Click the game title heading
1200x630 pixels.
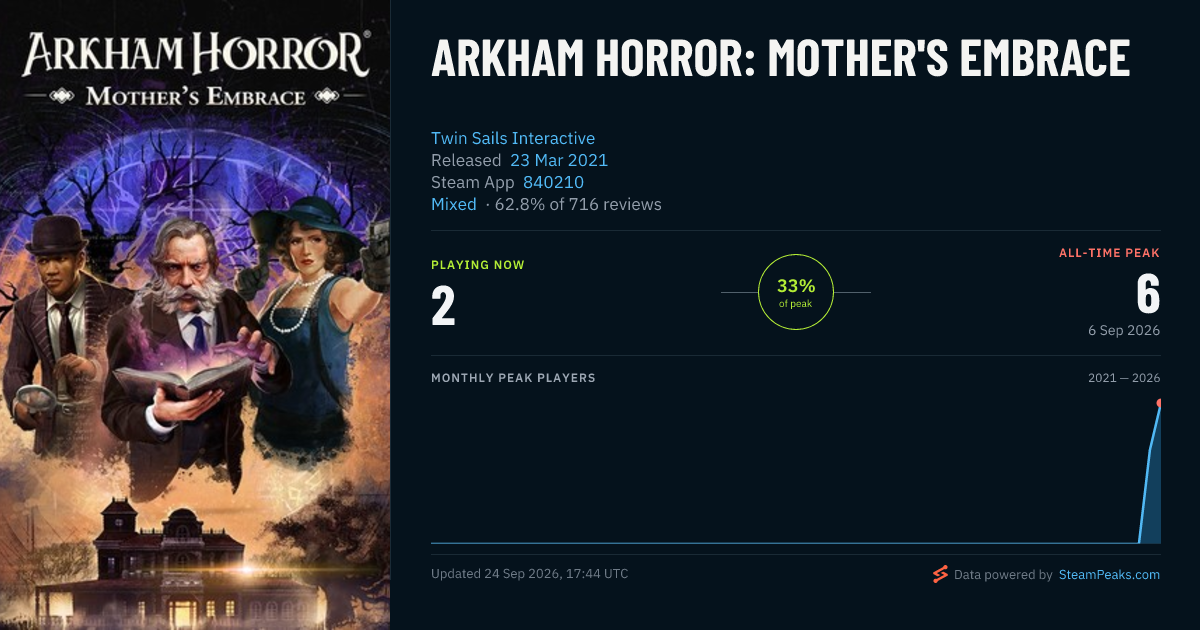pos(780,58)
